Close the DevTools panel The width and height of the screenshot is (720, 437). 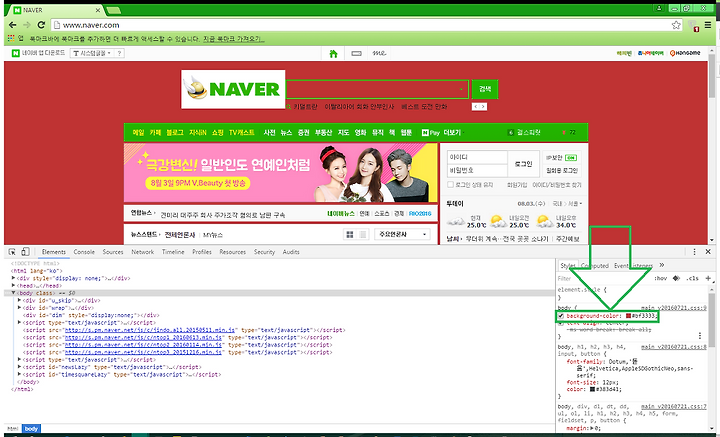pyautogui.click(x=708, y=252)
